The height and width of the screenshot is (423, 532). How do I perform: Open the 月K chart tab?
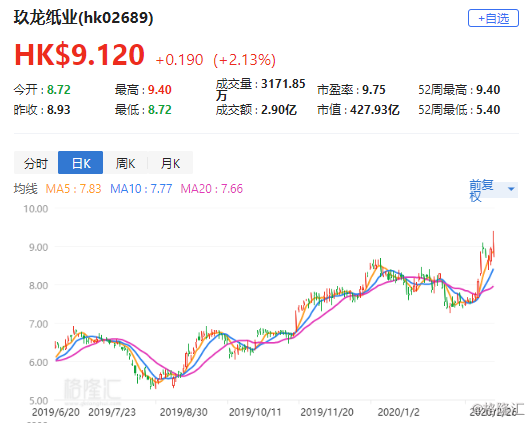(x=170, y=163)
